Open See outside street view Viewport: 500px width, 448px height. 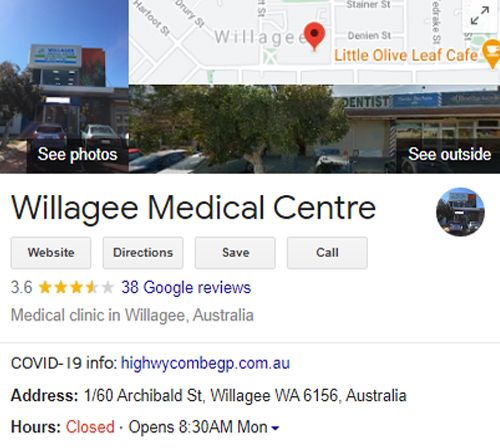click(x=314, y=129)
